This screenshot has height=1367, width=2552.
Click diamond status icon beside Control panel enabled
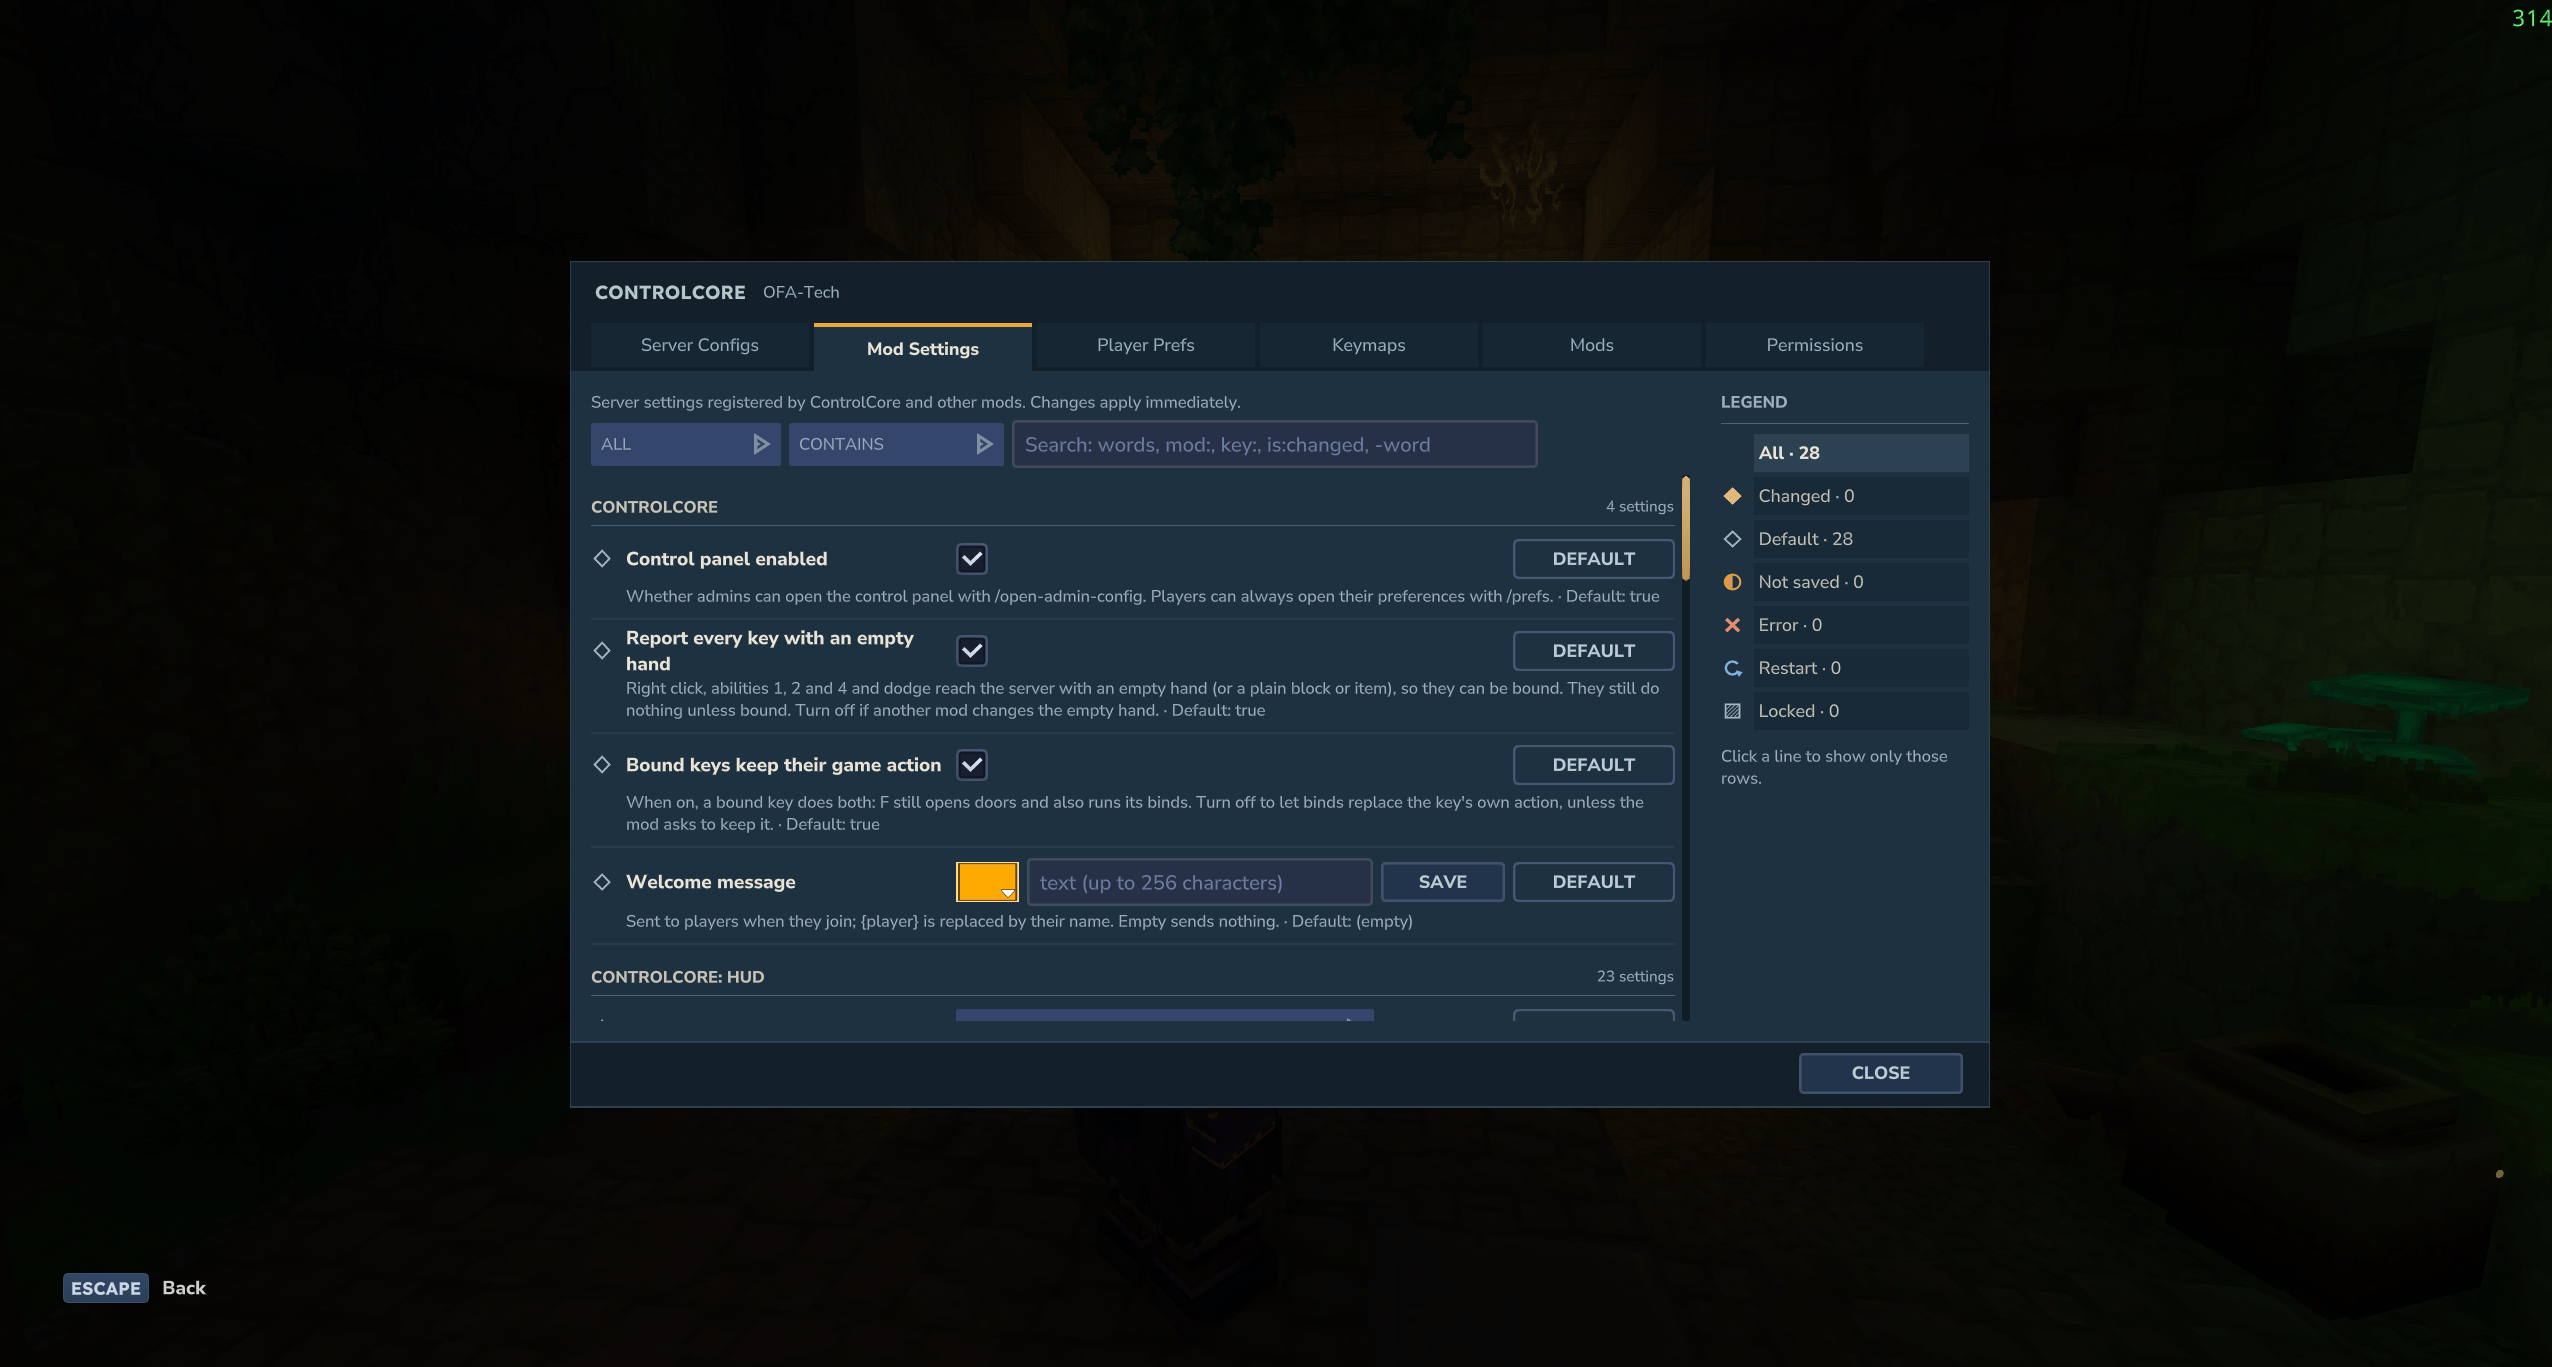click(x=602, y=559)
